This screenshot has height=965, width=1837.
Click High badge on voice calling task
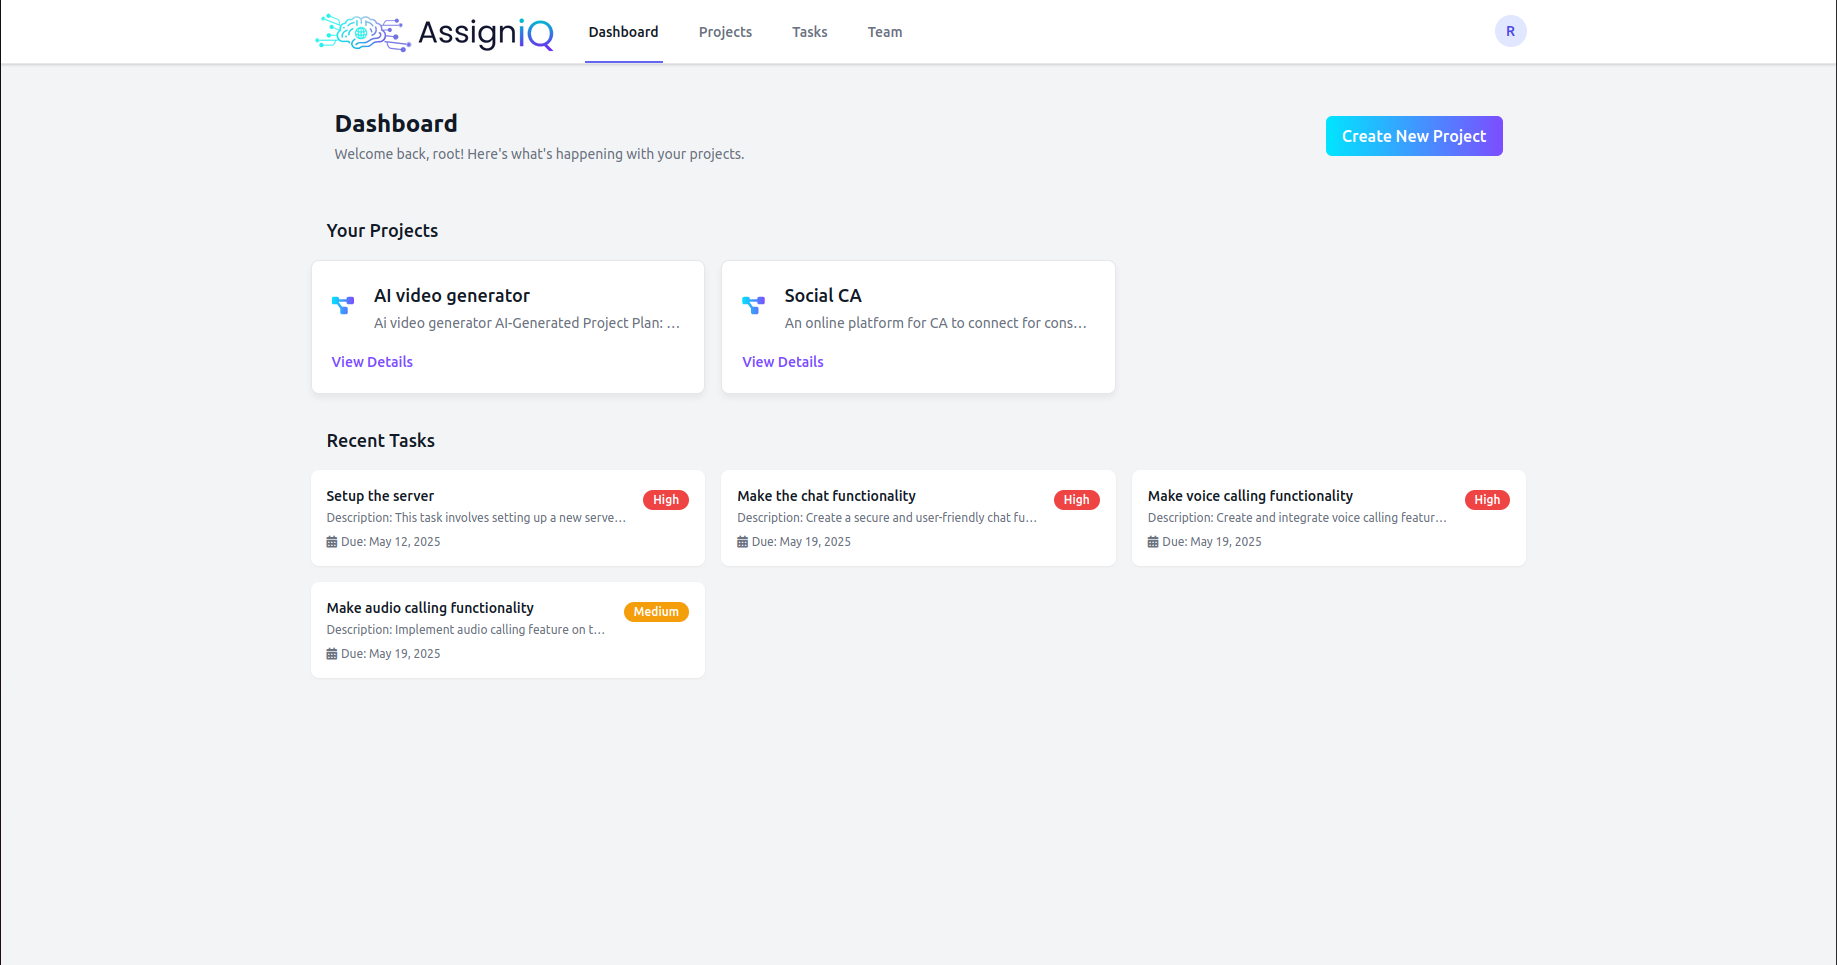click(x=1487, y=500)
